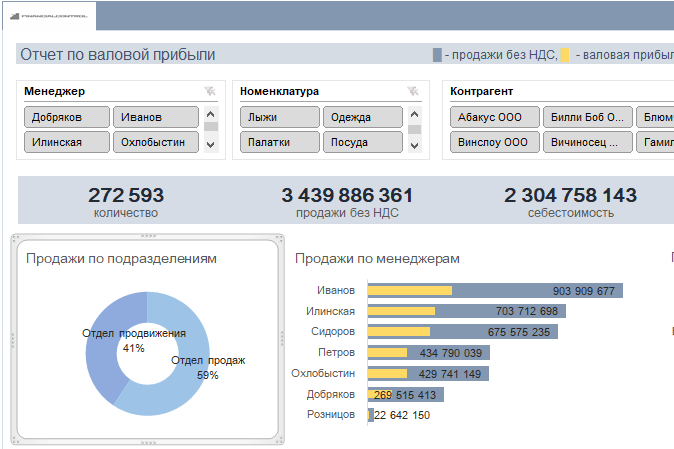The width and height of the screenshot is (674, 449).
Task: Clear the Менеджер slicer filter icon
Action: (210, 91)
